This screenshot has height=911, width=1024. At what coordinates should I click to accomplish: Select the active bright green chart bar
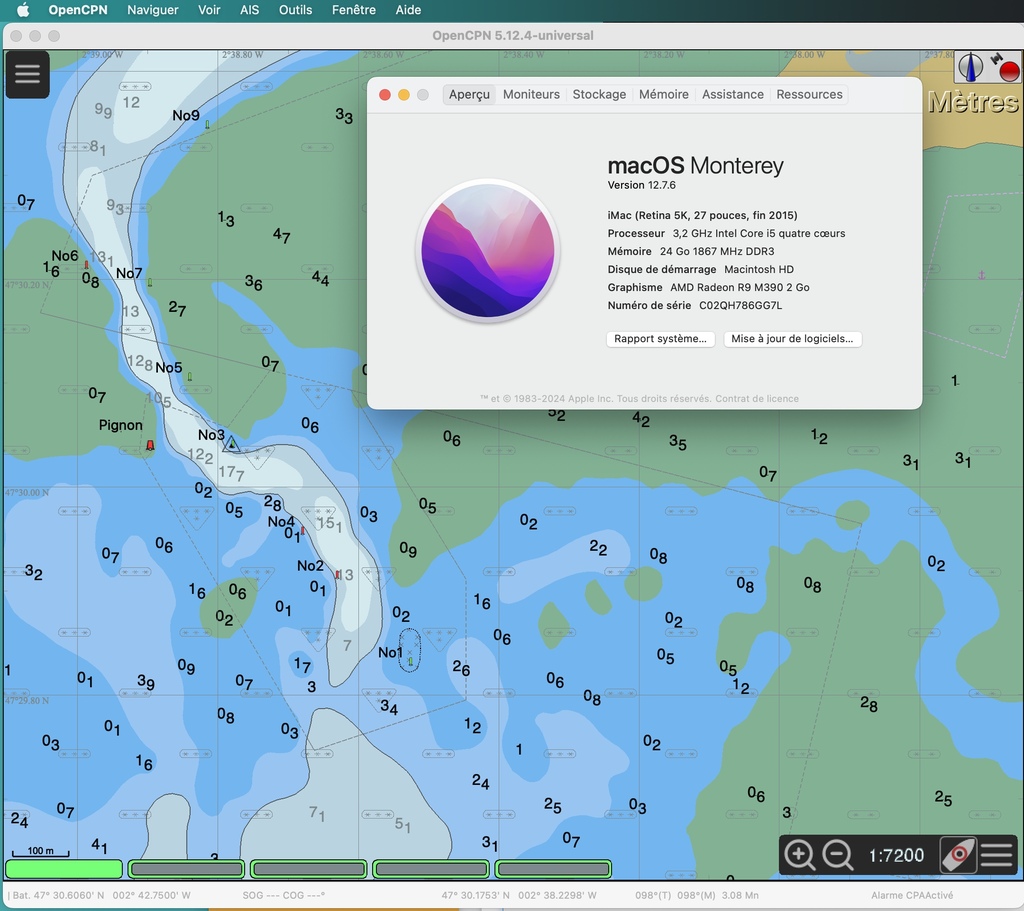click(x=64, y=869)
